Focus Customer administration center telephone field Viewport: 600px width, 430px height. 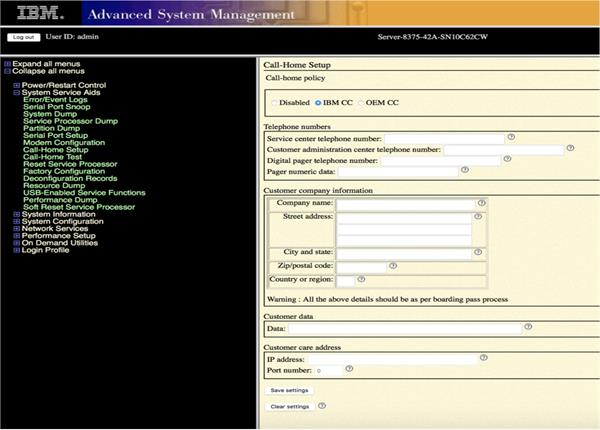point(504,150)
